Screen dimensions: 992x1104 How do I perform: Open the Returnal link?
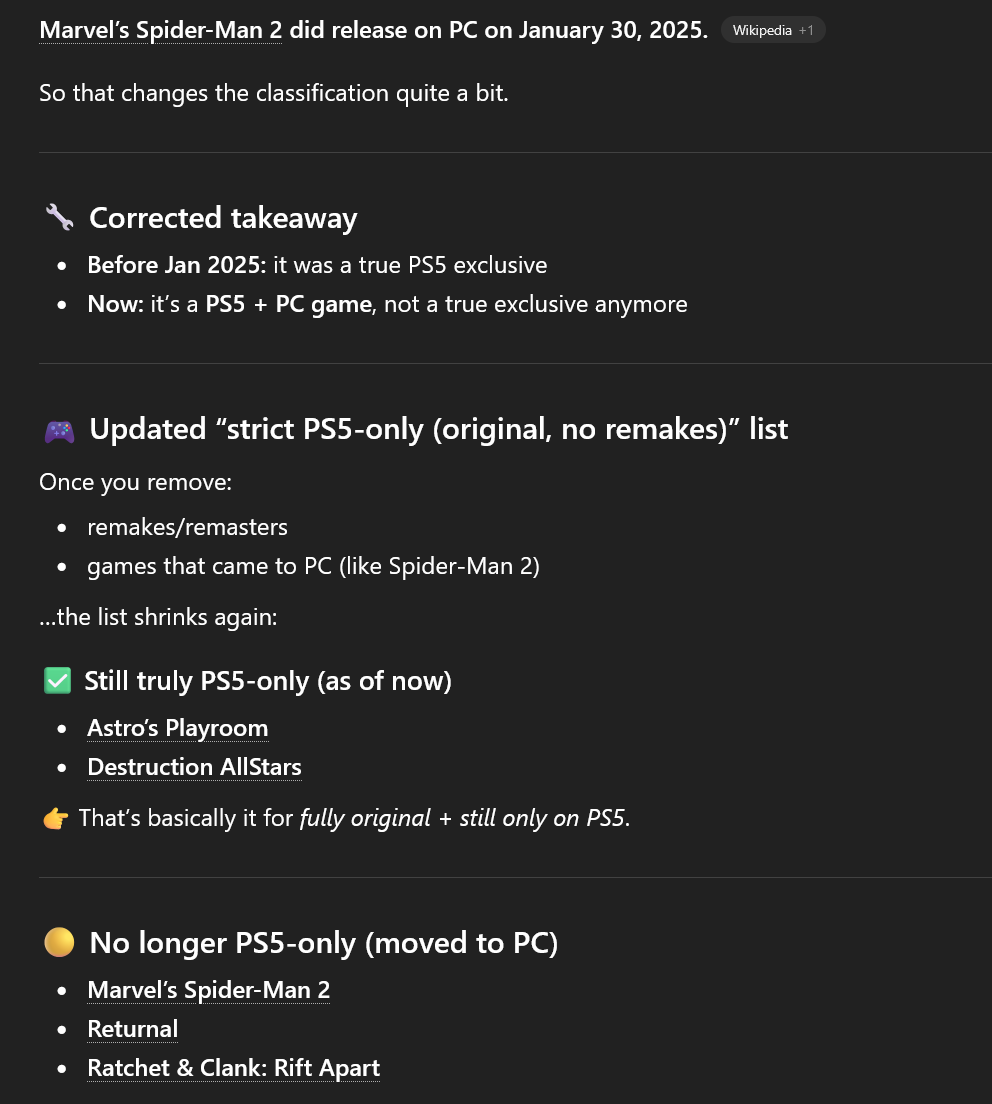pyautogui.click(x=132, y=1029)
